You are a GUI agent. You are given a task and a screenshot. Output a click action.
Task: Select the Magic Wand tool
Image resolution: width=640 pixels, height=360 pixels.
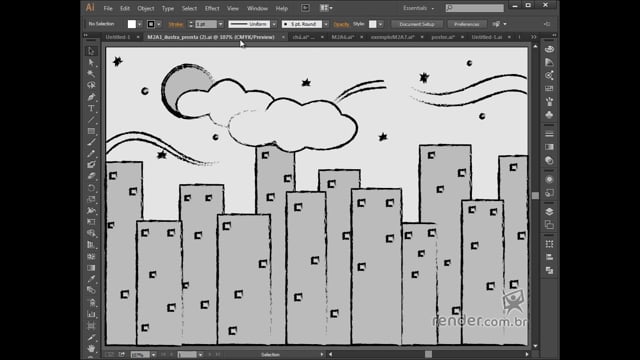tap(91, 74)
